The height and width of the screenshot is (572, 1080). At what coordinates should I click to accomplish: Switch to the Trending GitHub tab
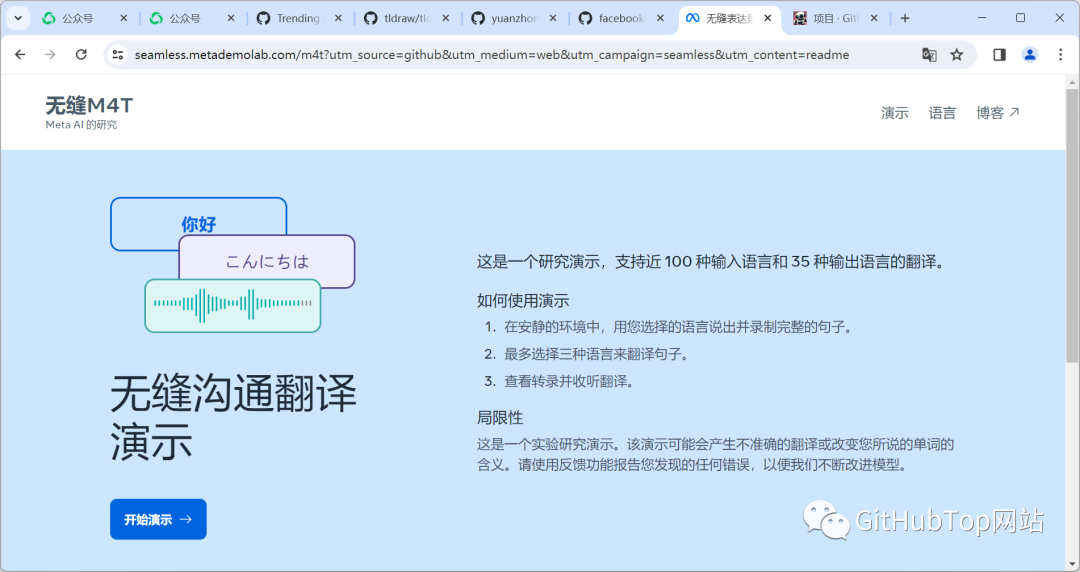(298, 19)
